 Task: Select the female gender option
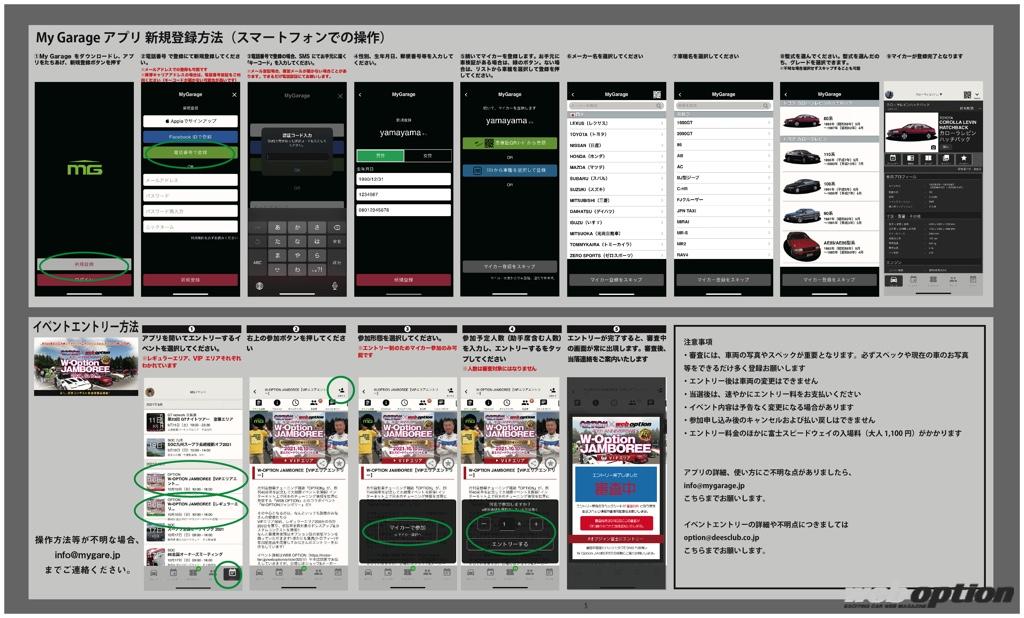pyautogui.click(x=428, y=156)
